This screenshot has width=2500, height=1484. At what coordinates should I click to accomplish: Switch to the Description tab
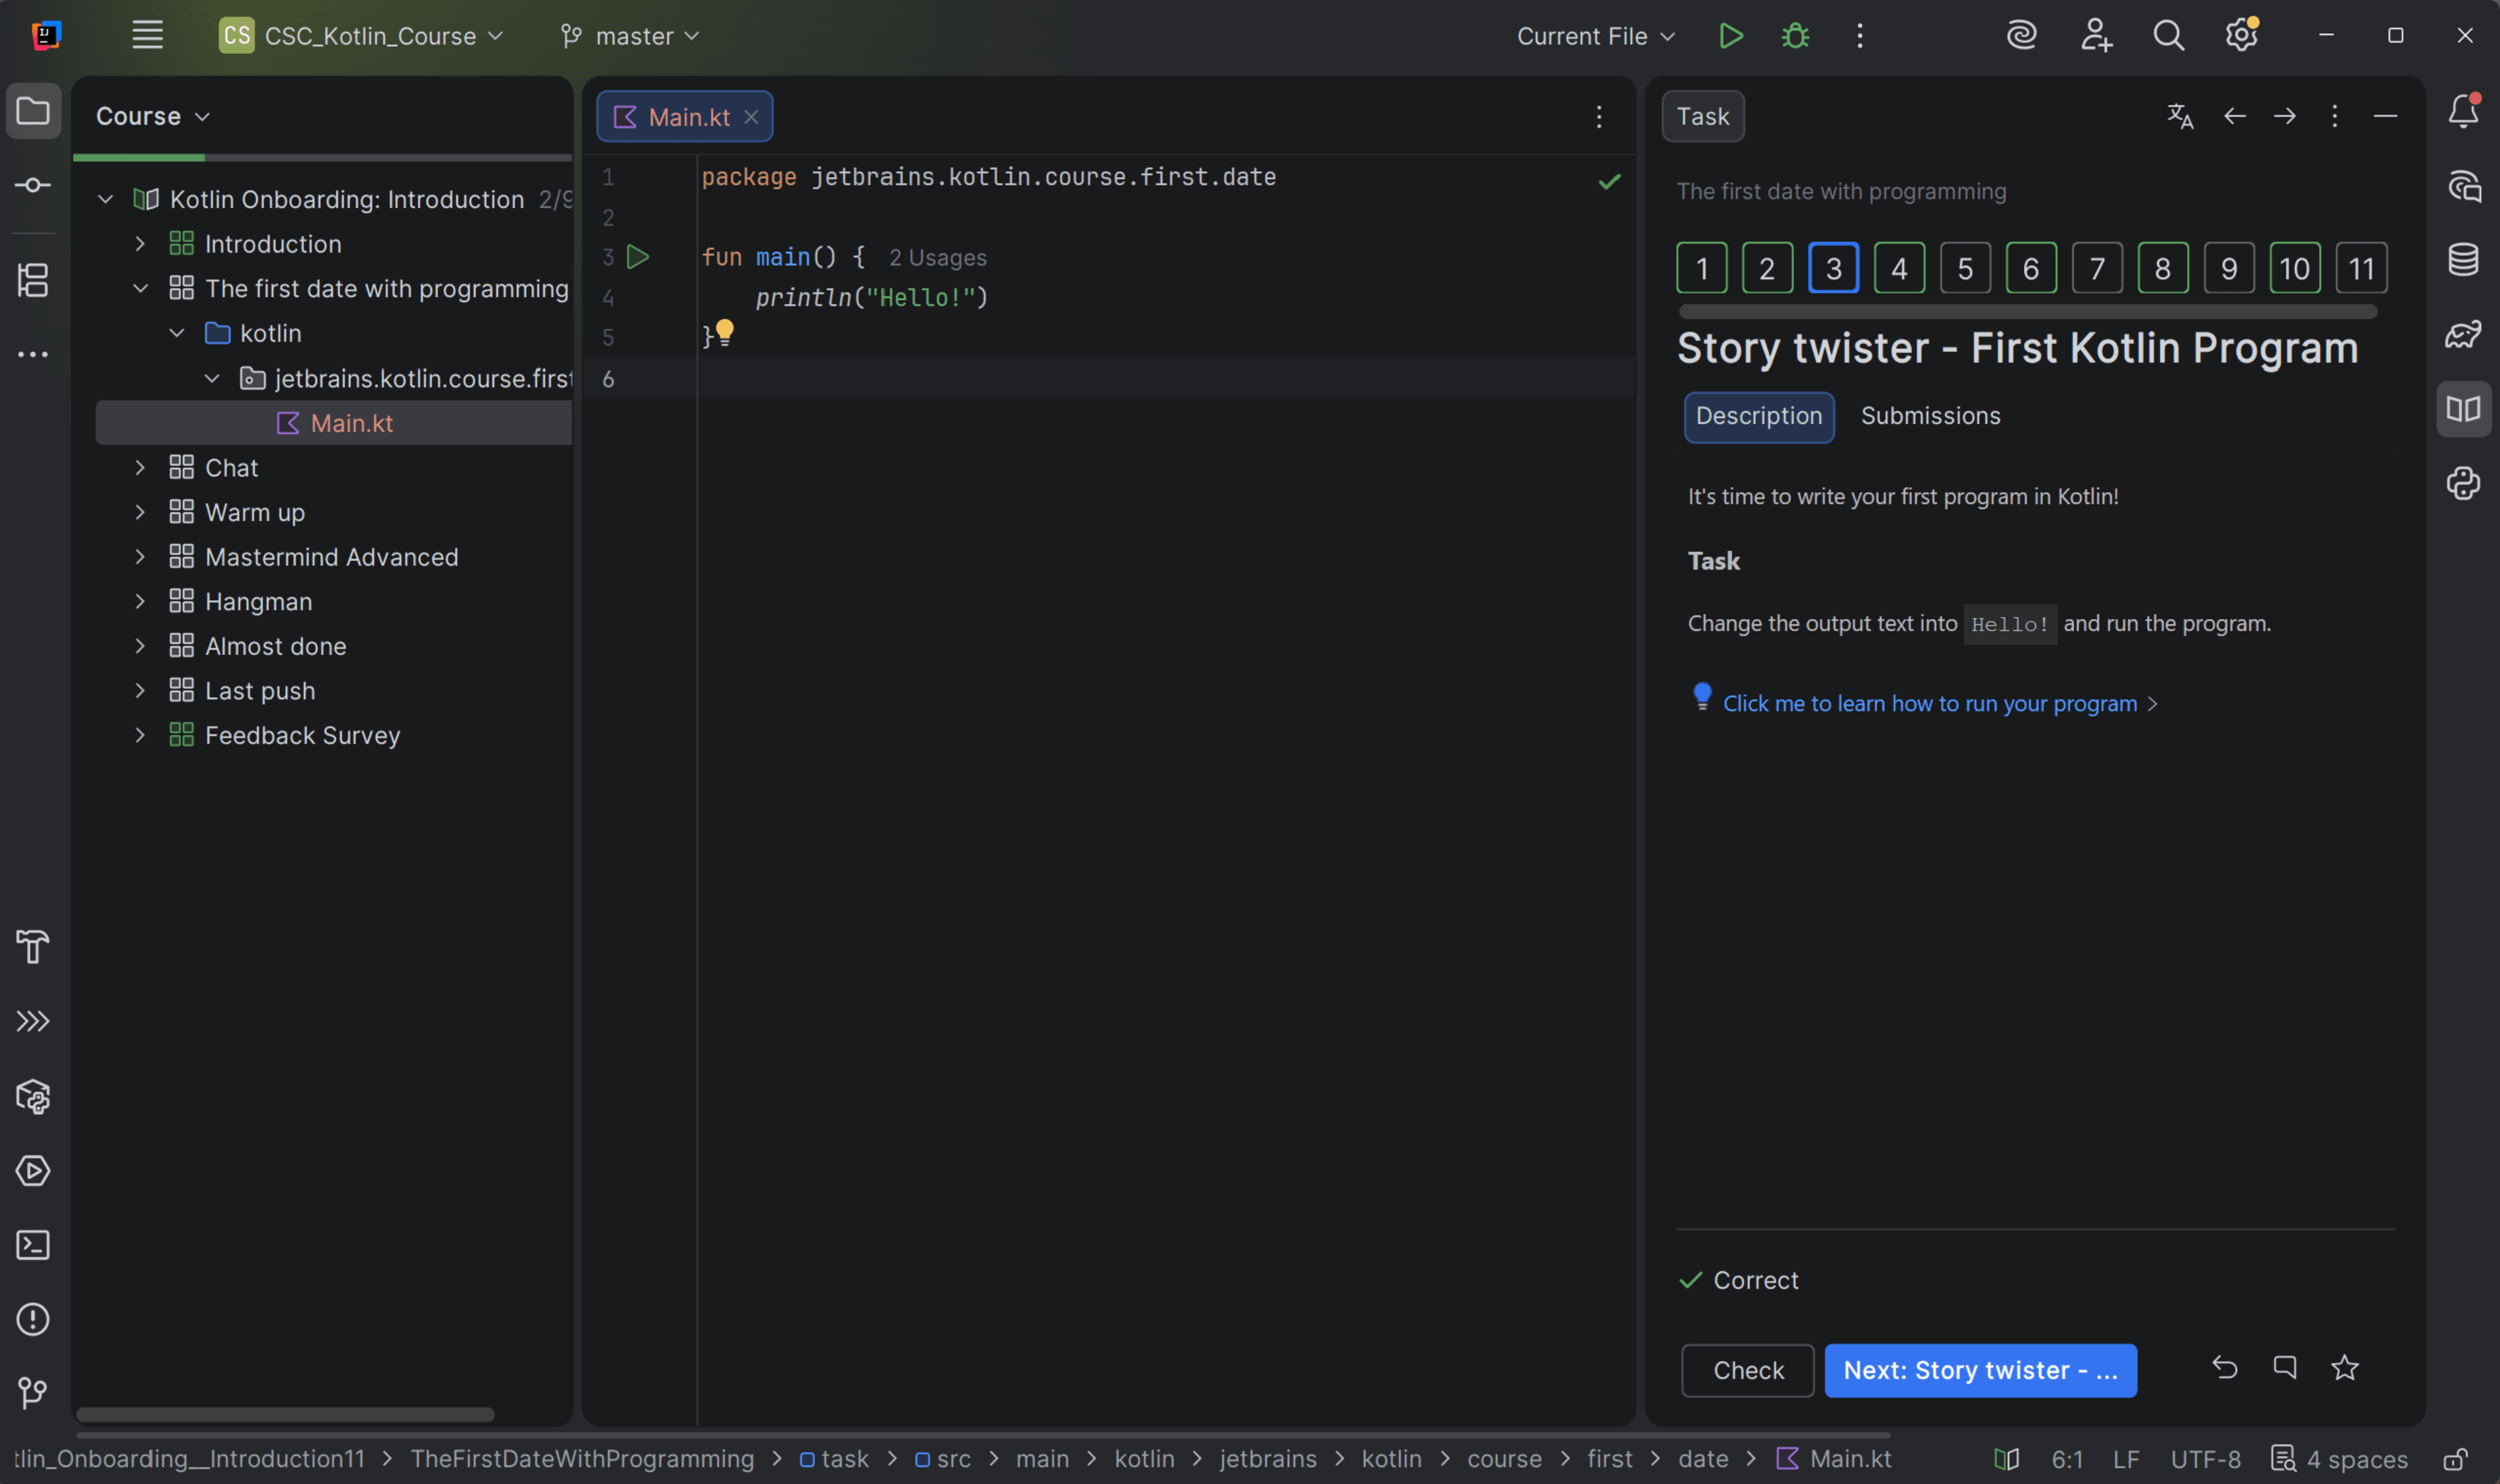click(x=1758, y=417)
